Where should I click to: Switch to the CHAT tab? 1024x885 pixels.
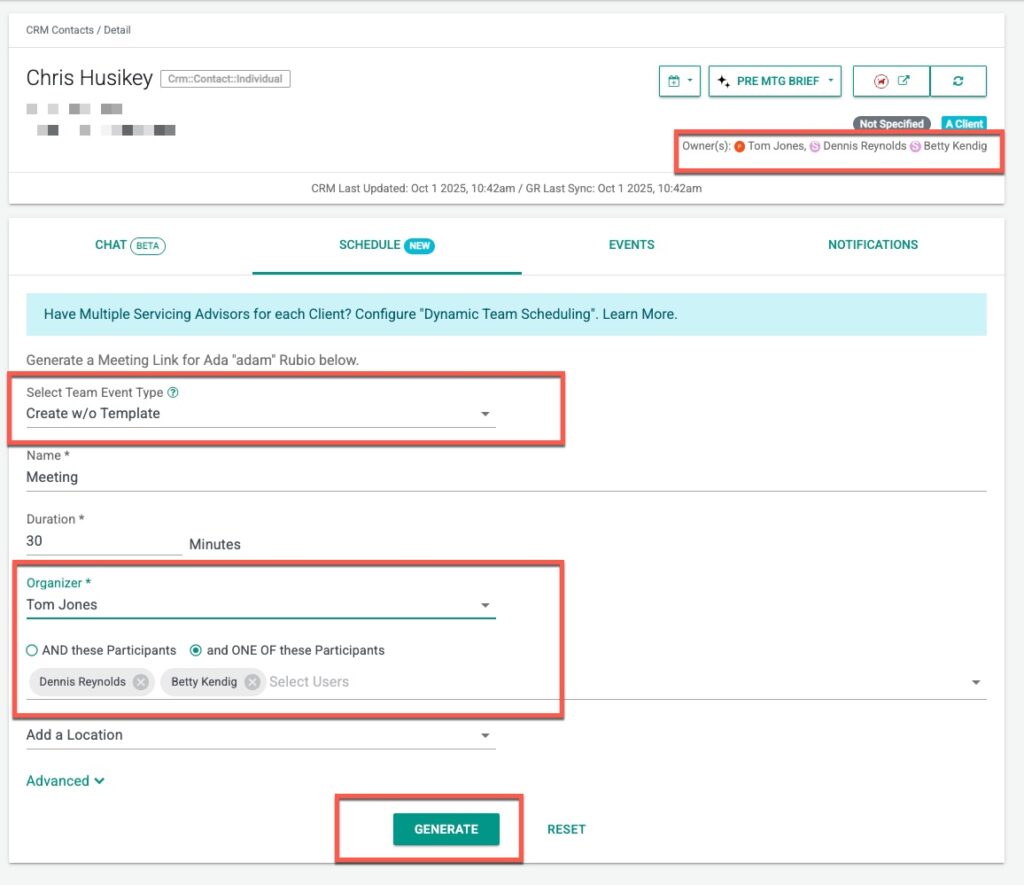click(129, 245)
